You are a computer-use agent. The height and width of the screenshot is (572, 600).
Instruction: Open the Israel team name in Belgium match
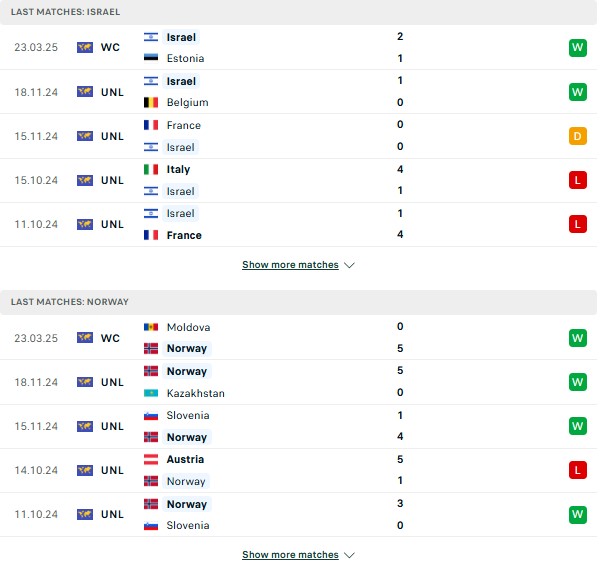pos(181,81)
